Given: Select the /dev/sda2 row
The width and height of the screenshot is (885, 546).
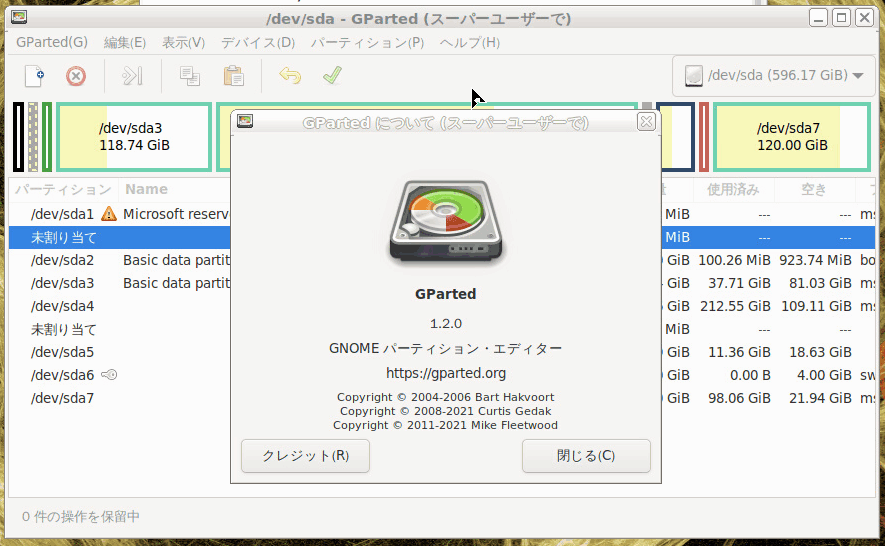Looking at the screenshot, I should click(x=442, y=260).
